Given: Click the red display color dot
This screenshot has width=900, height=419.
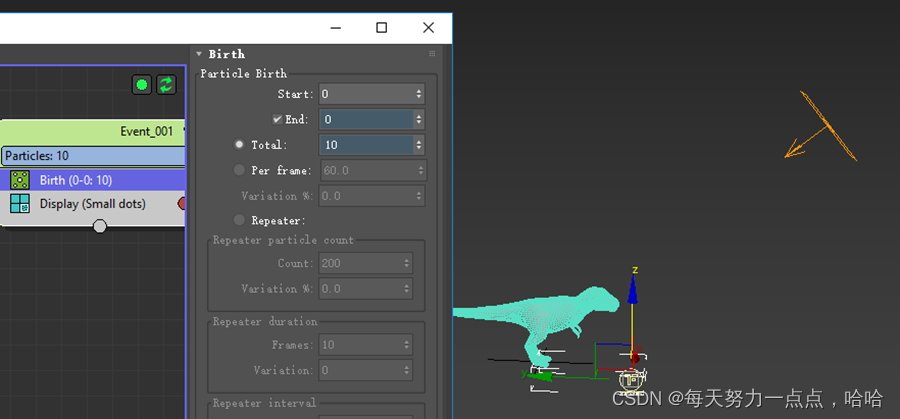Looking at the screenshot, I should click(x=182, y=204).
